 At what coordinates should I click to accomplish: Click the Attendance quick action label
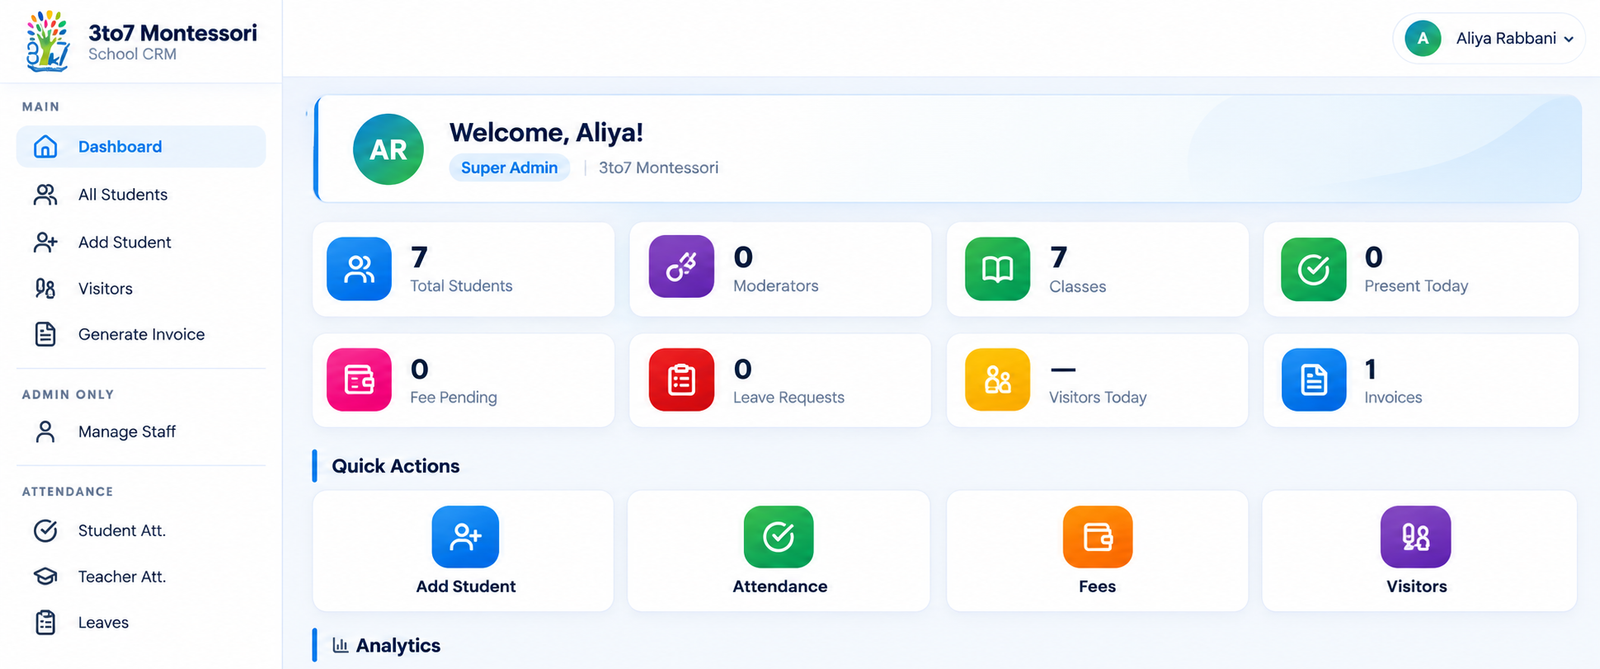click(780, 587)
